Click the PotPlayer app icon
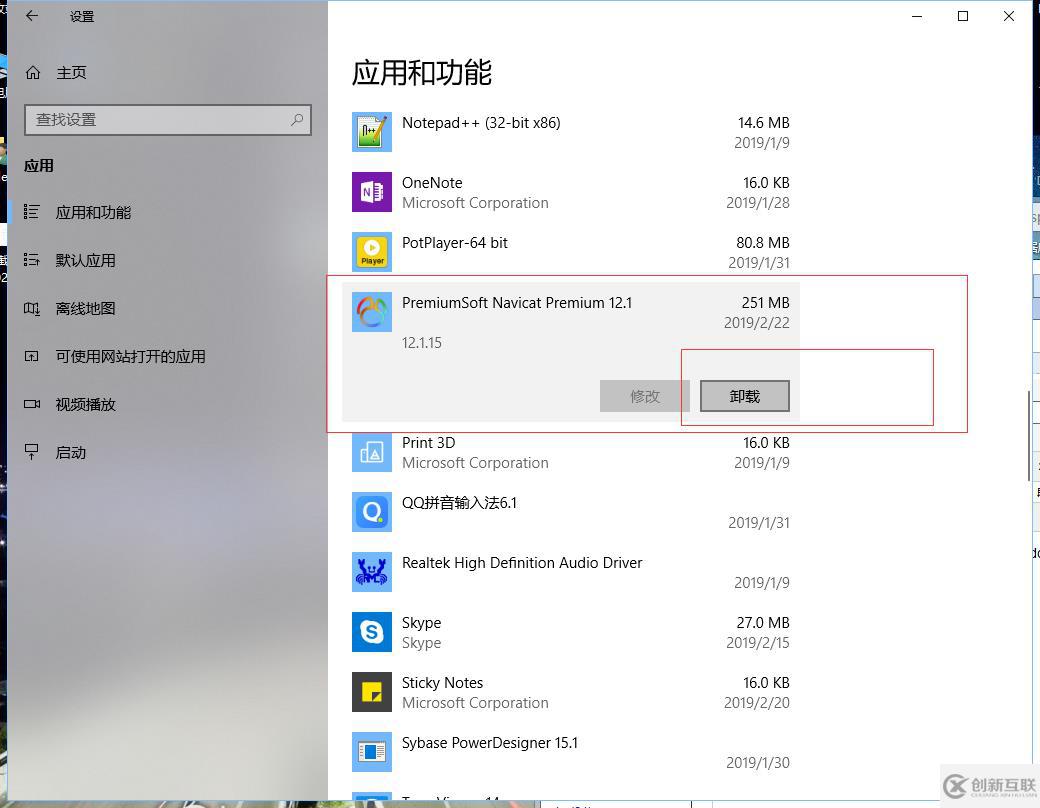Screen dimensions: 1040x808 tap(371, 252)
